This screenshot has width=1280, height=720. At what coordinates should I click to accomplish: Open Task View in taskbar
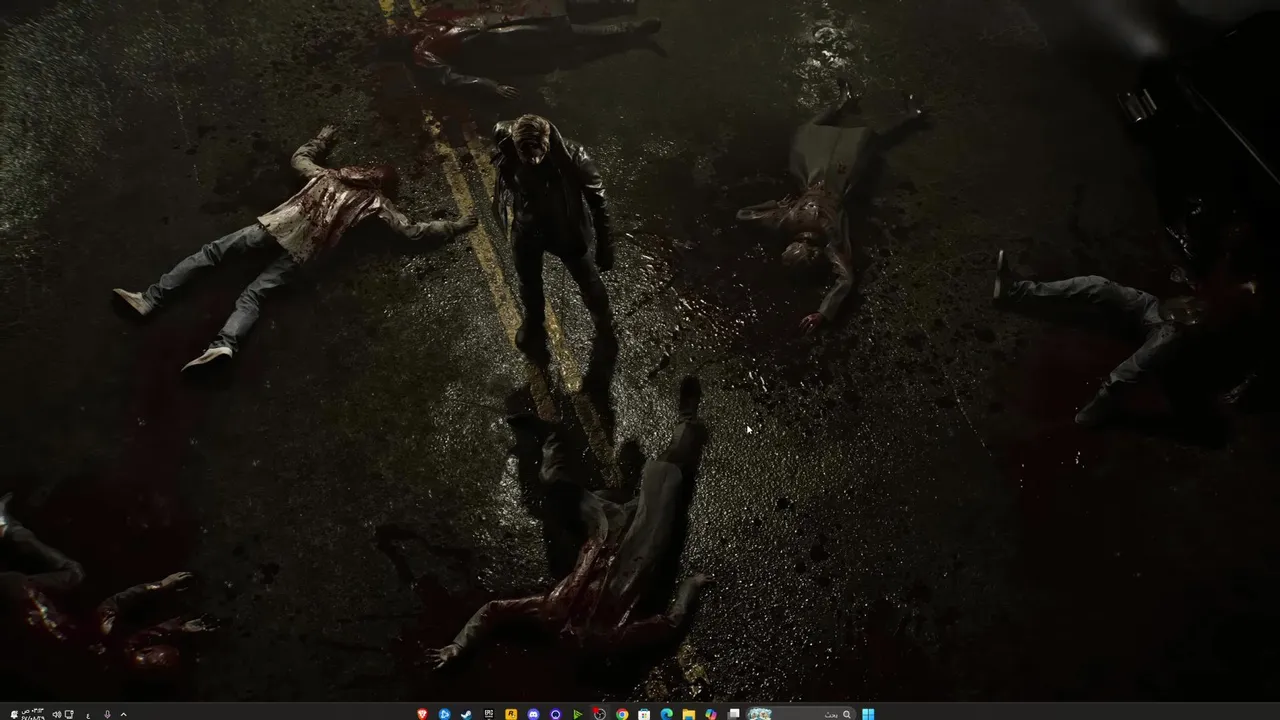[x=733, y=714]
